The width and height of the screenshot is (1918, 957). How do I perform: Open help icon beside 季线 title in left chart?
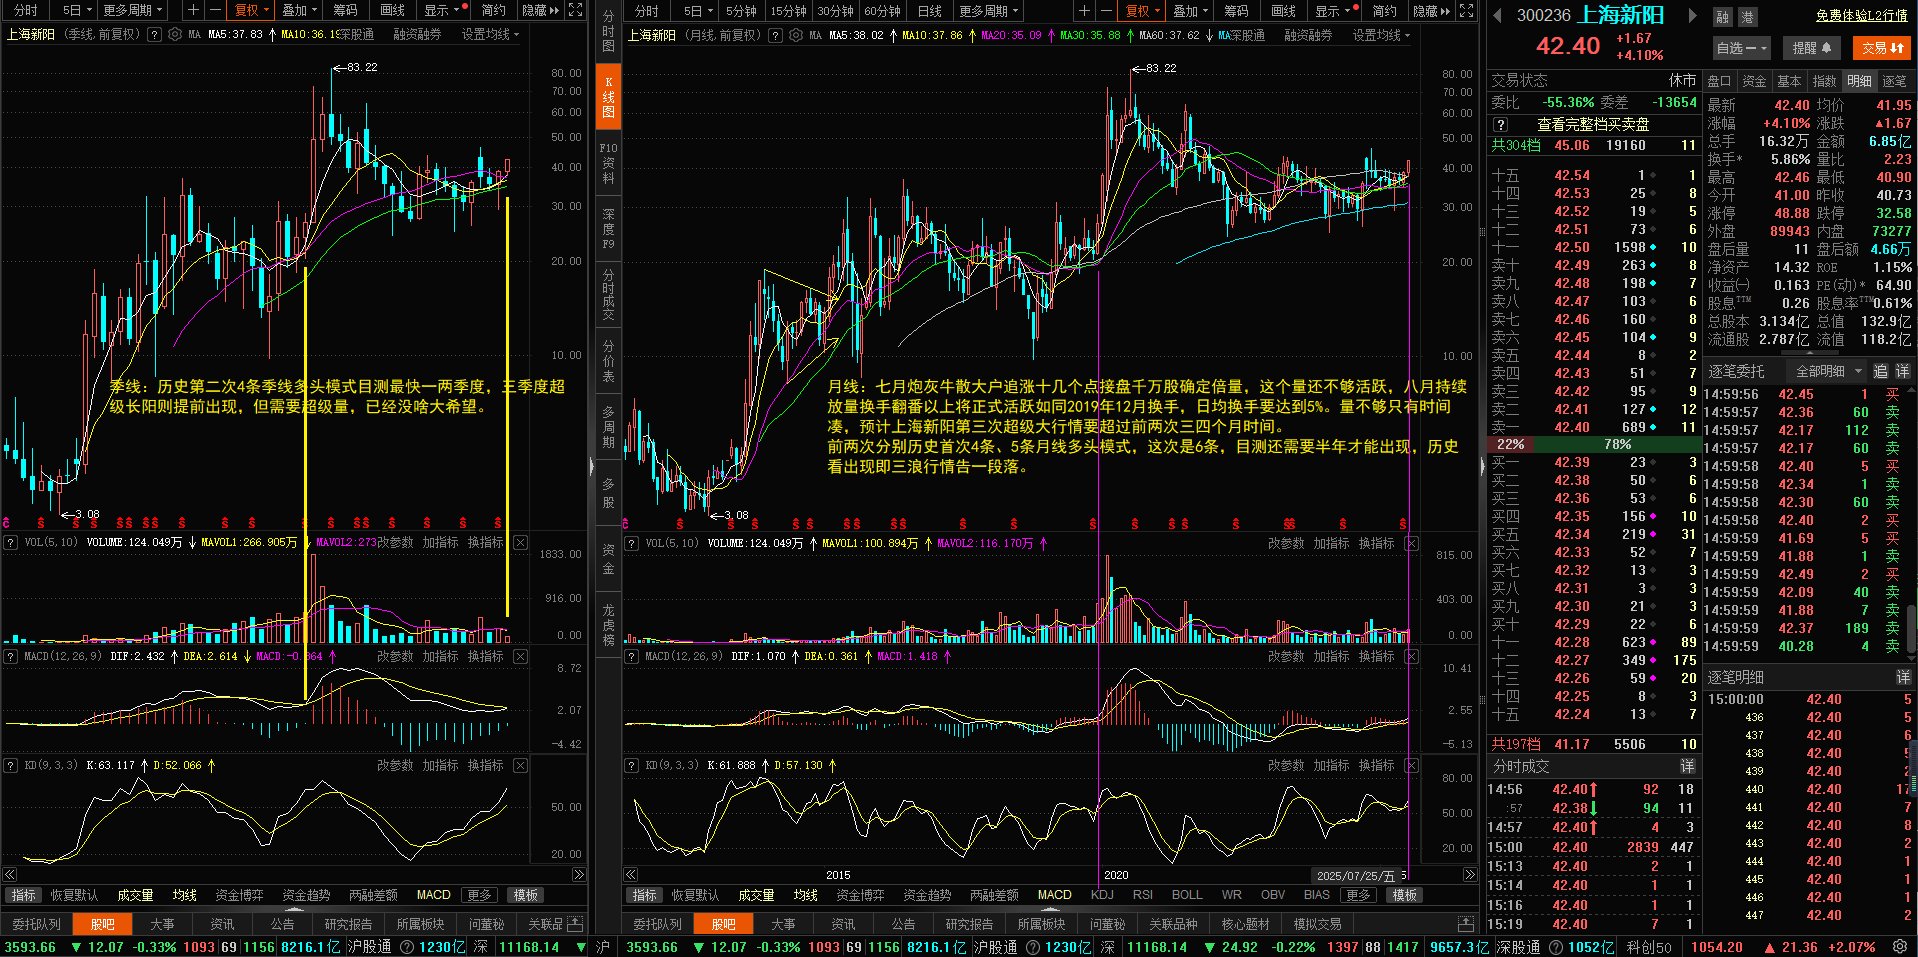pos(154,34)
